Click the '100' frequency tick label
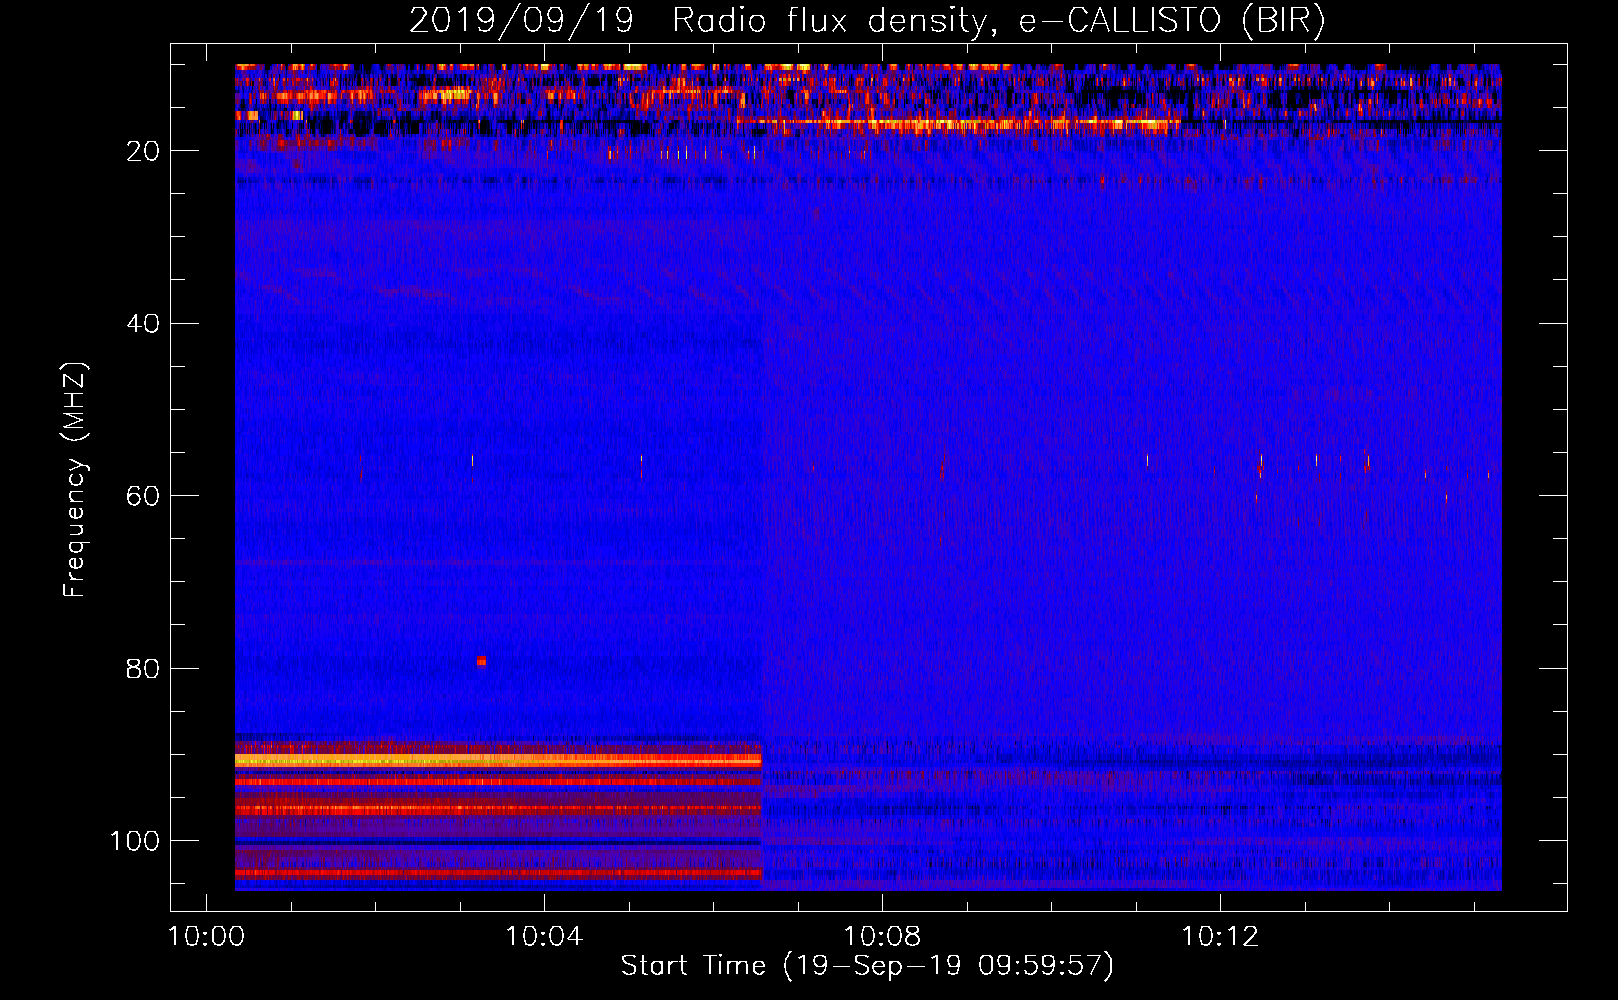 [135, 841]
